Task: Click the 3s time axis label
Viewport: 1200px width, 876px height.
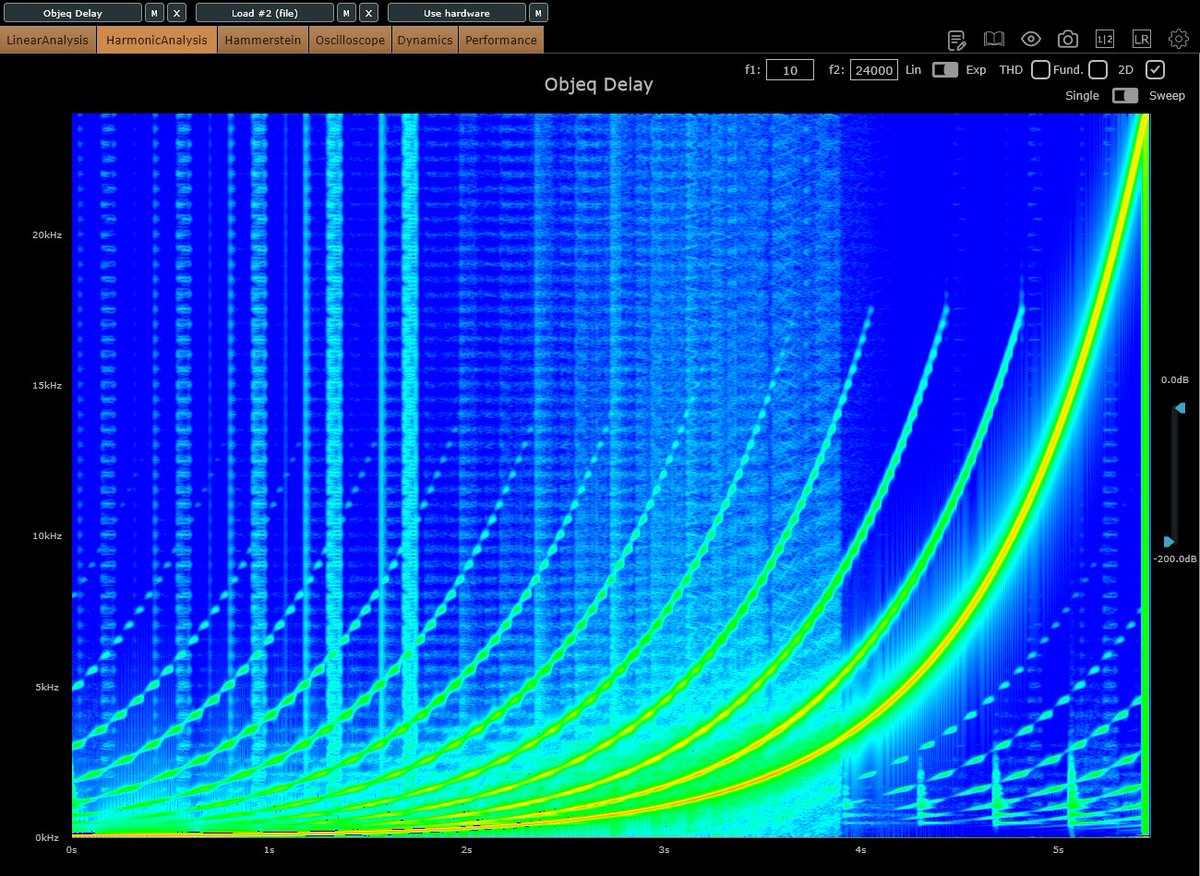Action: tap(665, 850)
